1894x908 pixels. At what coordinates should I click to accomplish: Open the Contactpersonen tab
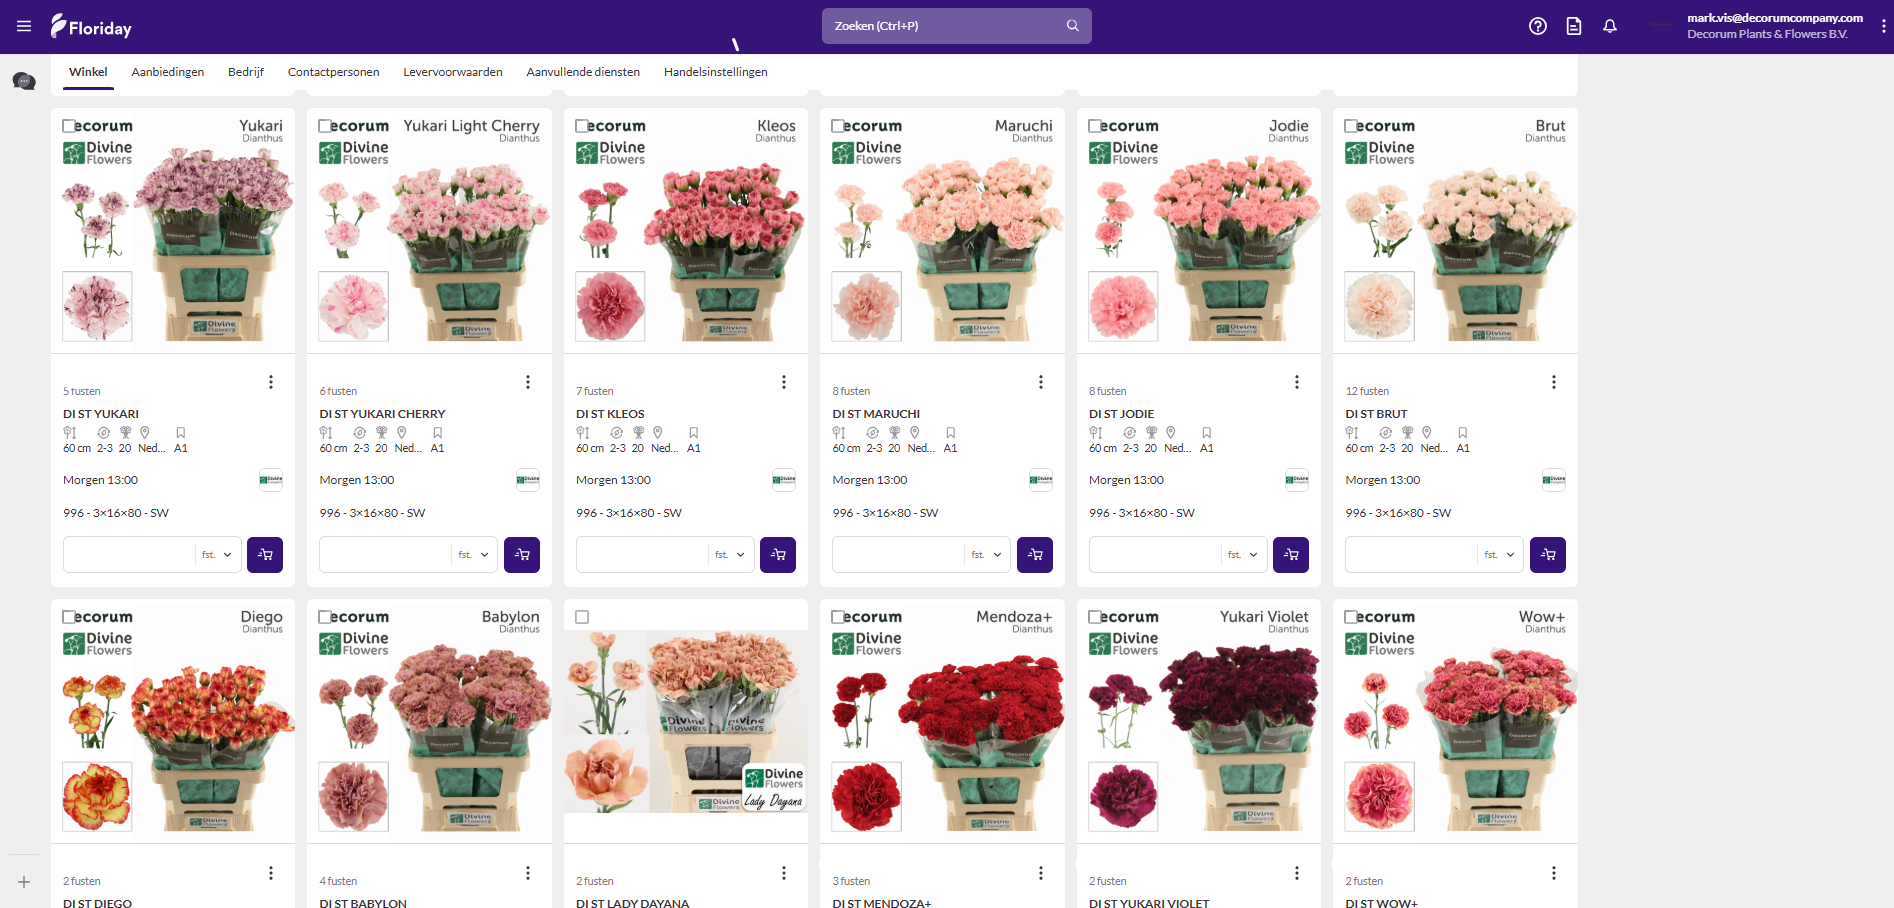point(334,72)
